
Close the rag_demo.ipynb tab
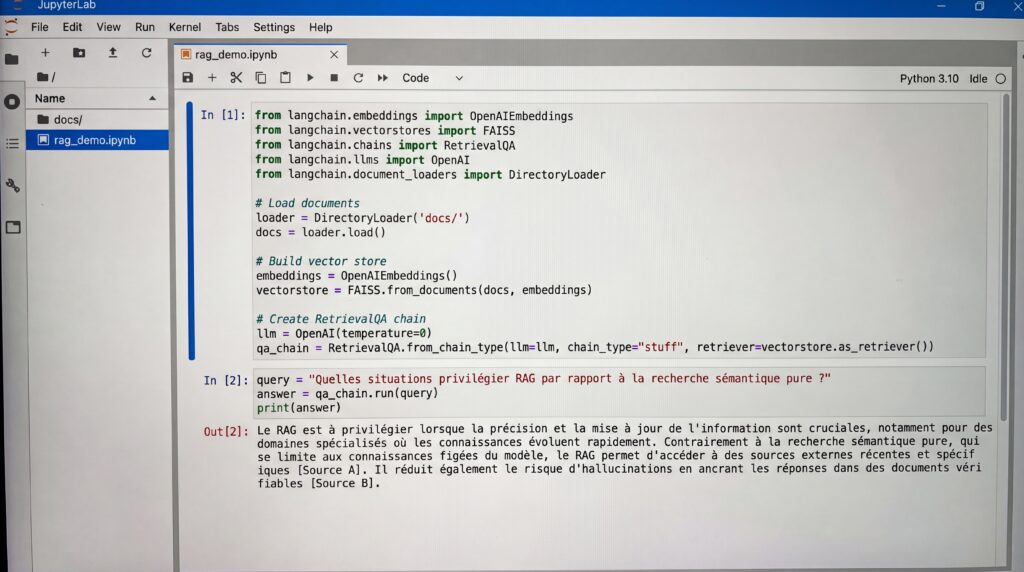[x=334, y=55]
